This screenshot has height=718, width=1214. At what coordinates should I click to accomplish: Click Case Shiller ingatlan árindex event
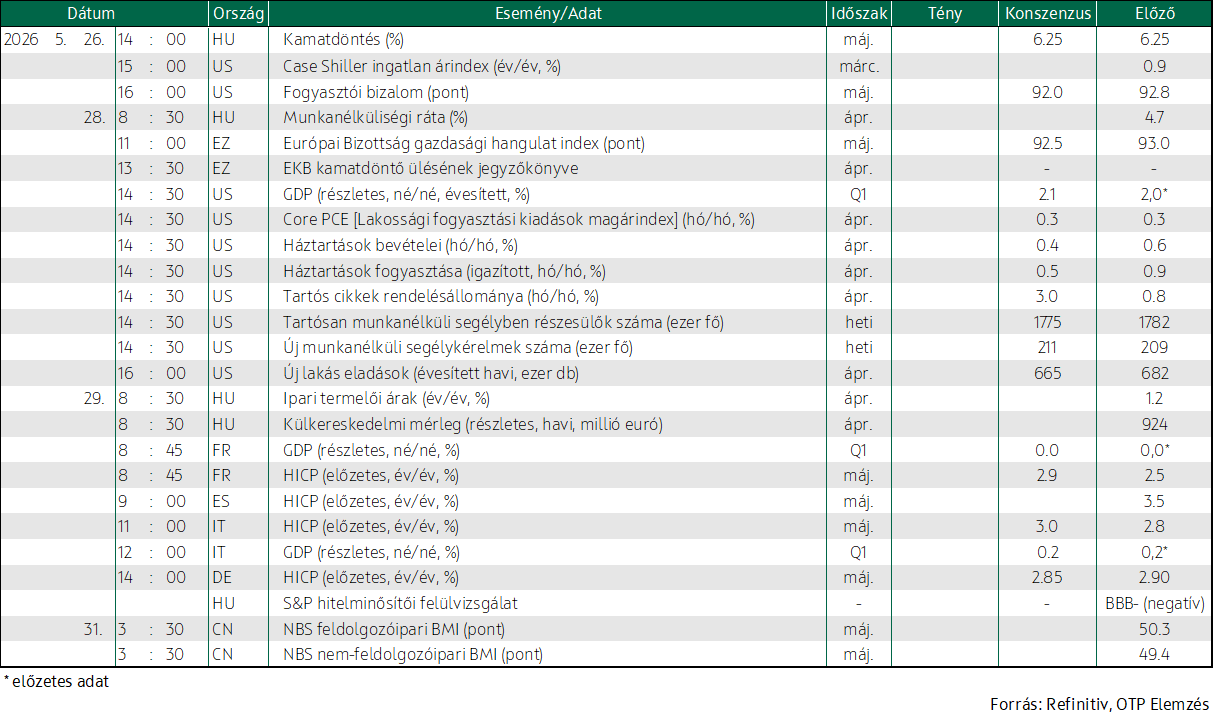tap(421, 66)
